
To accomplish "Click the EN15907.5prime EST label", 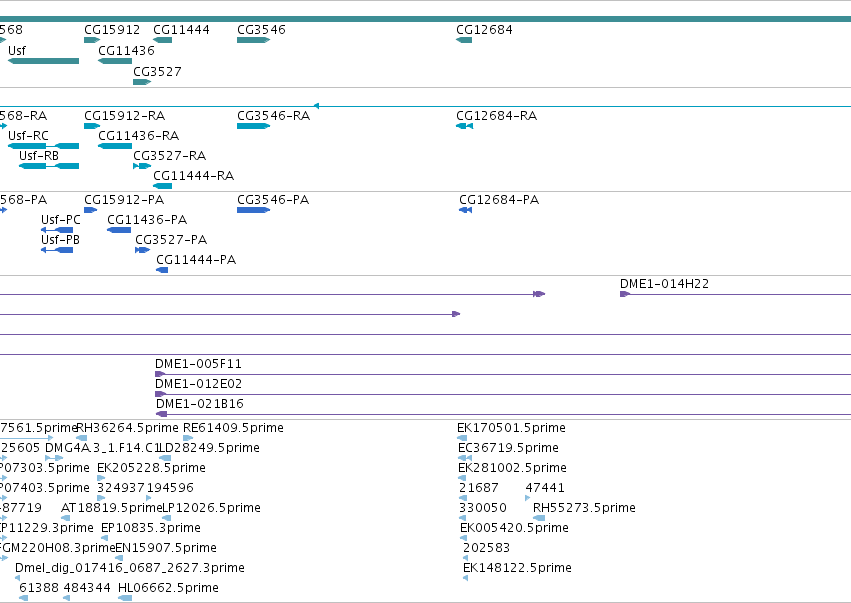I will pos(166,548).
